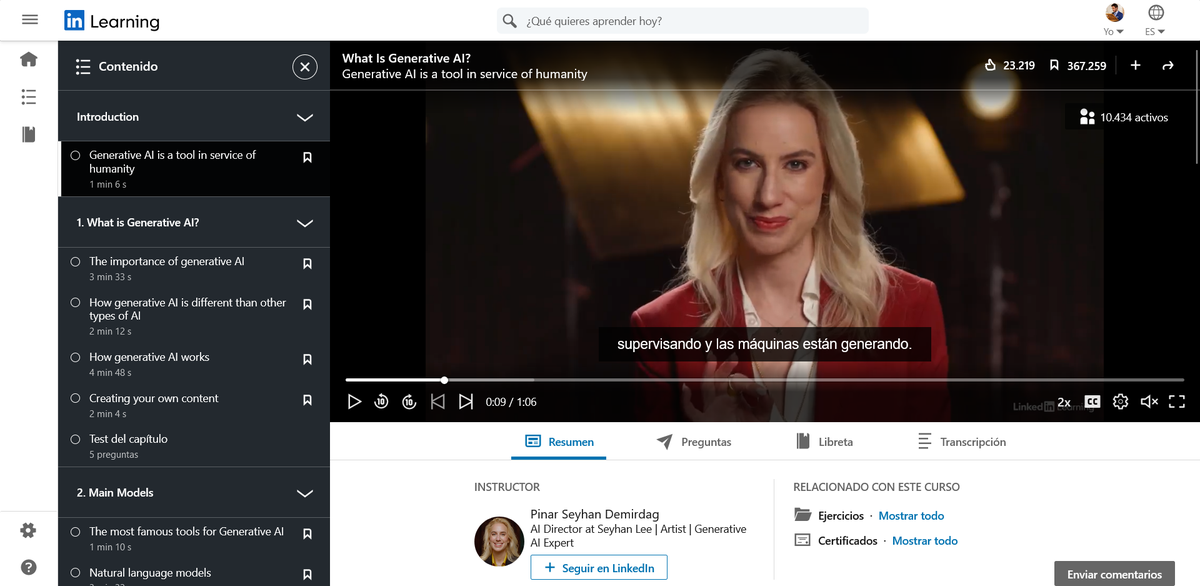Rewind video 10 seconds
Screen dimensions: 1200x586
pos(381,402)
